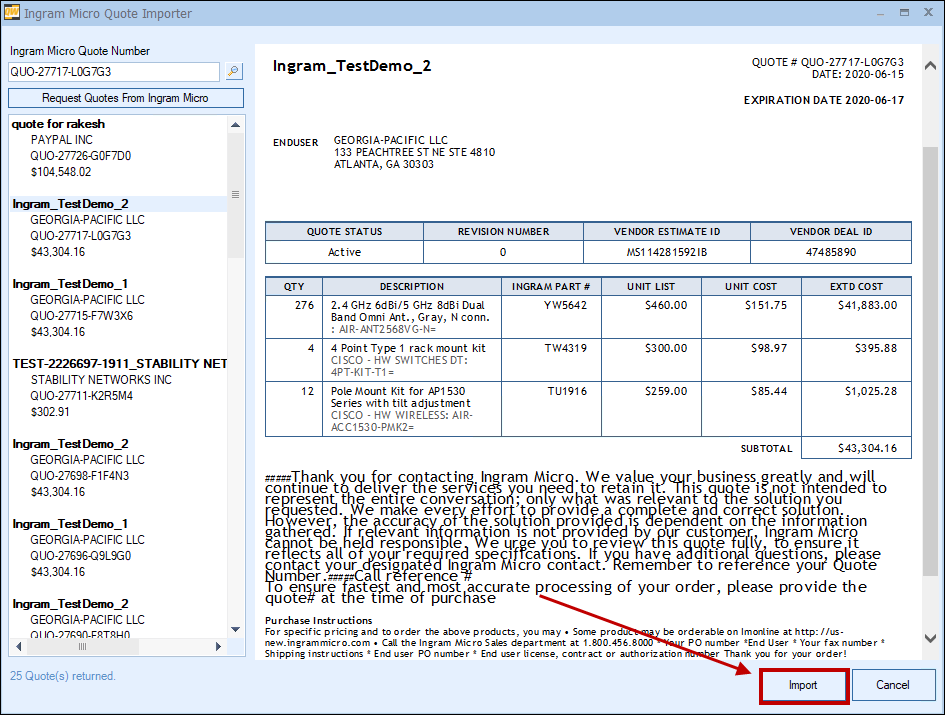Viewport: 945px width, 715px height.
Task: Click the UNIT COST column header
Action: tap(751, 286)
